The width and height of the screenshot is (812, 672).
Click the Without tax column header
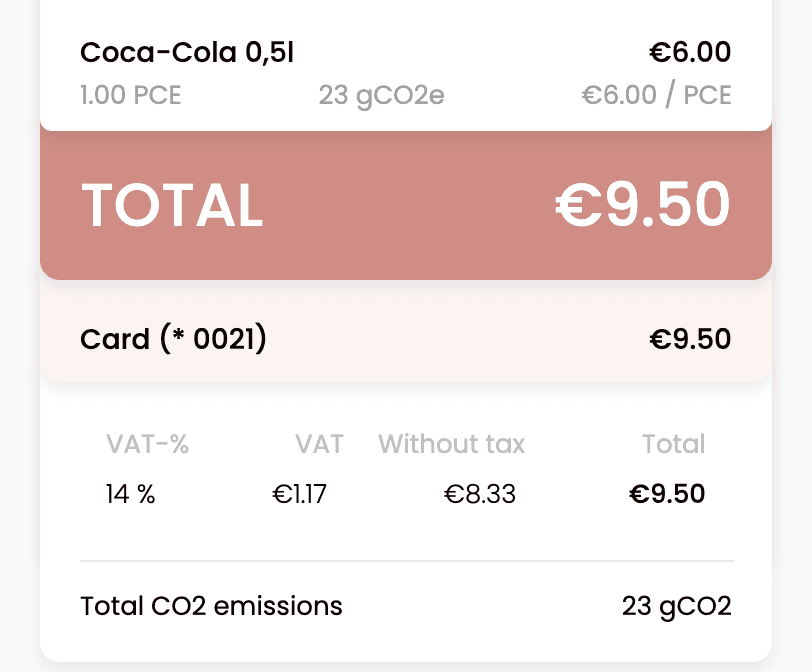(451, 445)
